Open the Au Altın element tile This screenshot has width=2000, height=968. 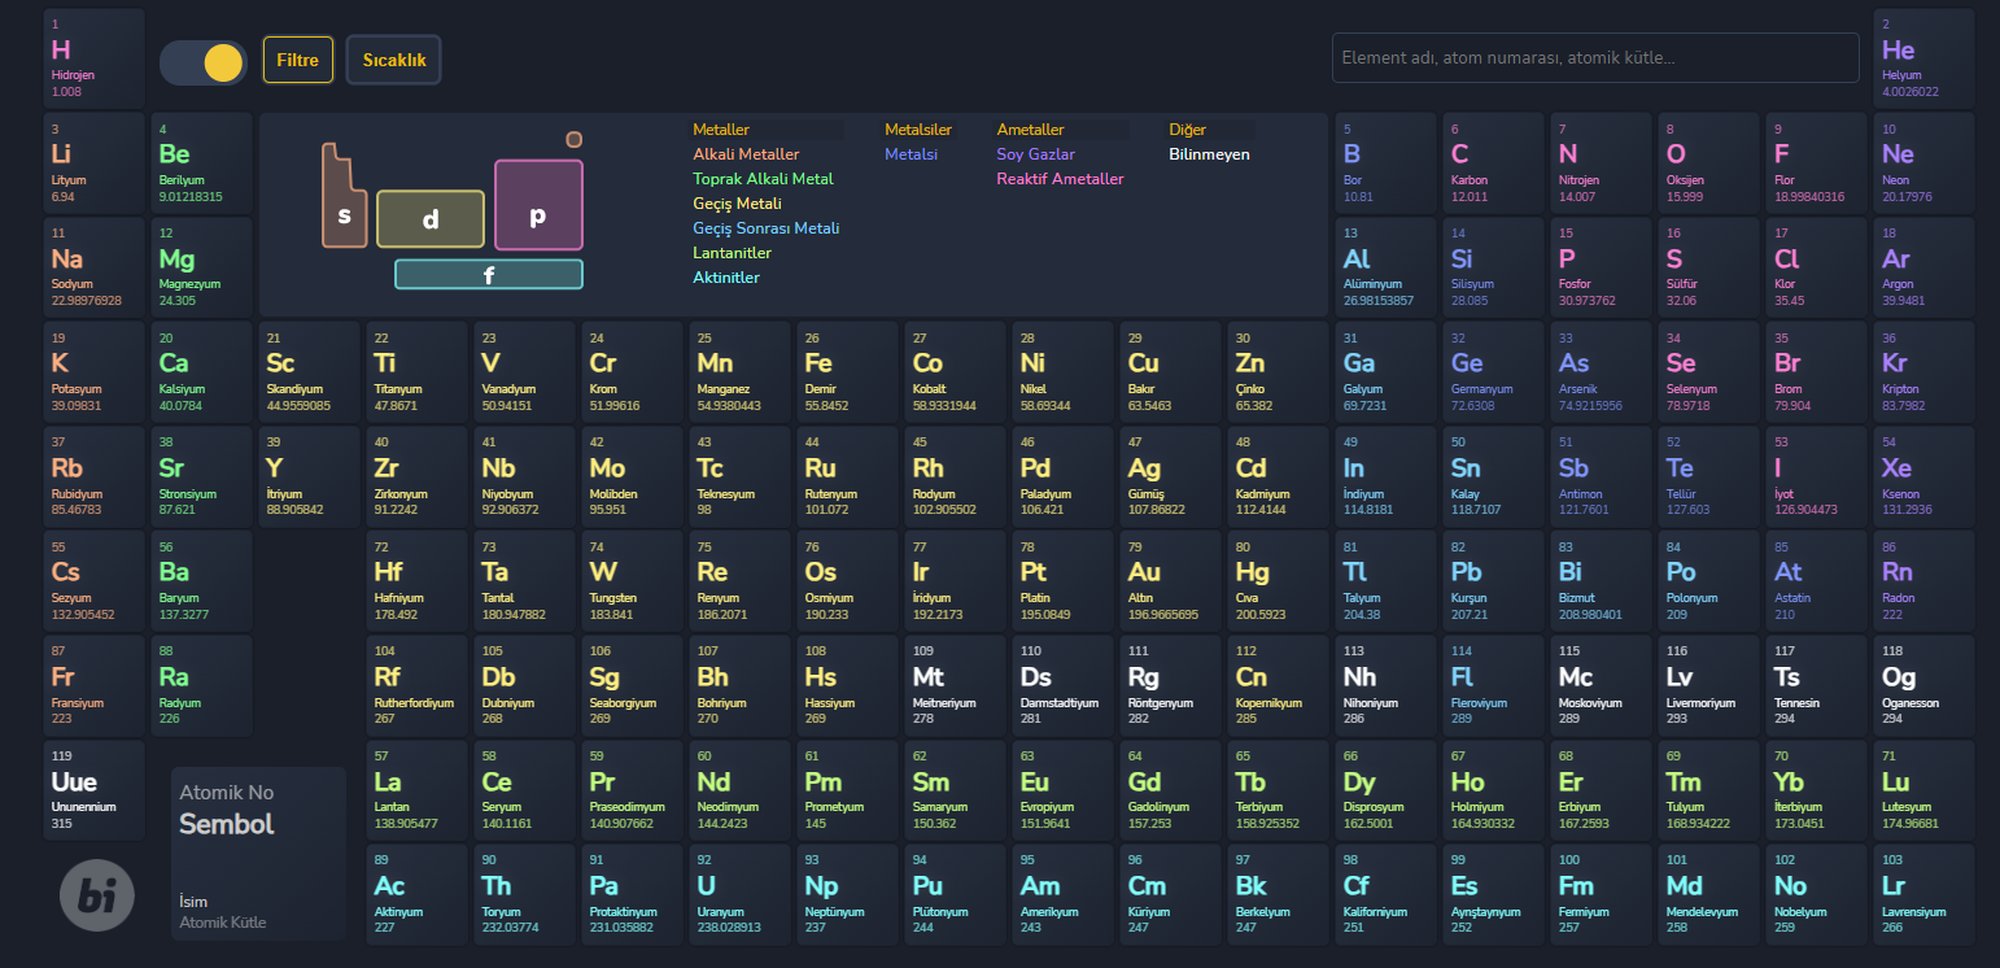(x=1168, y=581)
